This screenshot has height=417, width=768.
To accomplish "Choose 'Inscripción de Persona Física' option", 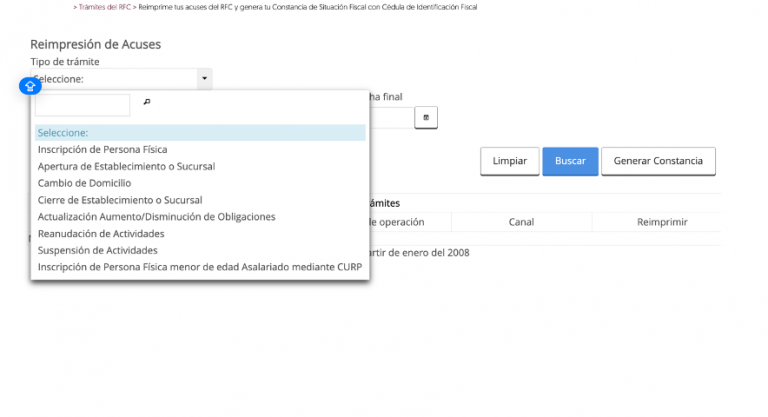I will point(102,150).
